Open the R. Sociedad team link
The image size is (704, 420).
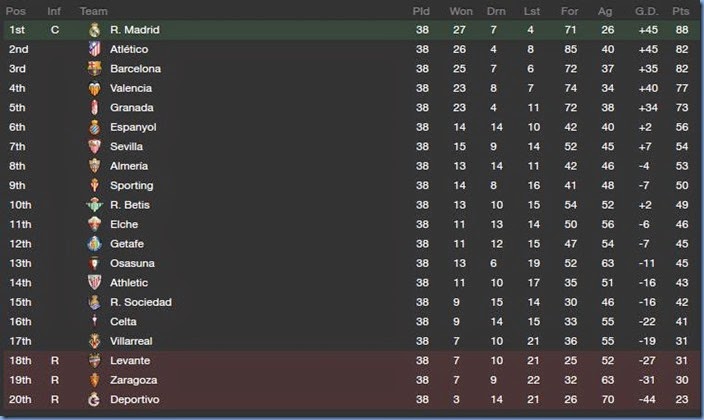[x=141, y=302]
